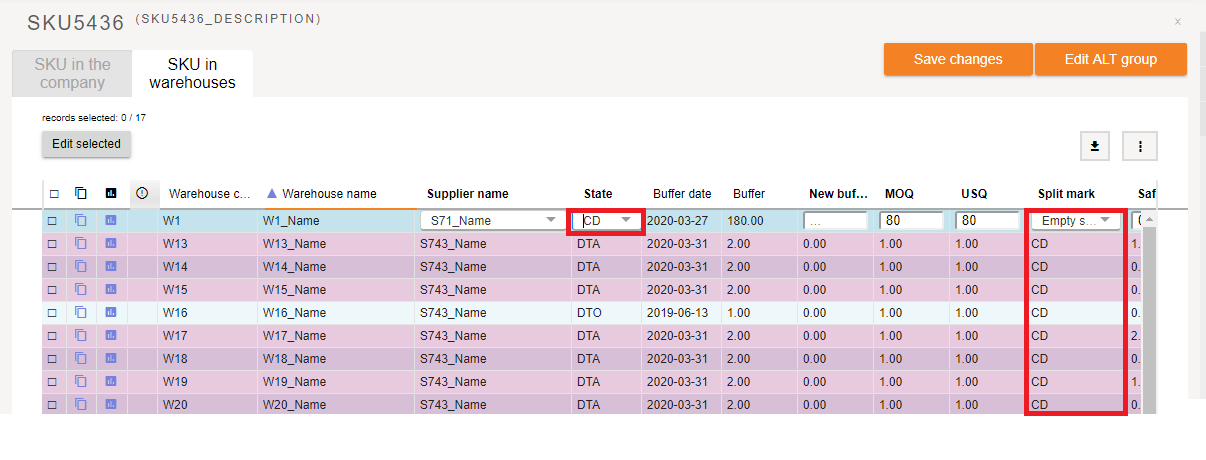1206x460 pixels.
Task: Select the SKU in warehouses tab
Action: (x=192, y=73)
